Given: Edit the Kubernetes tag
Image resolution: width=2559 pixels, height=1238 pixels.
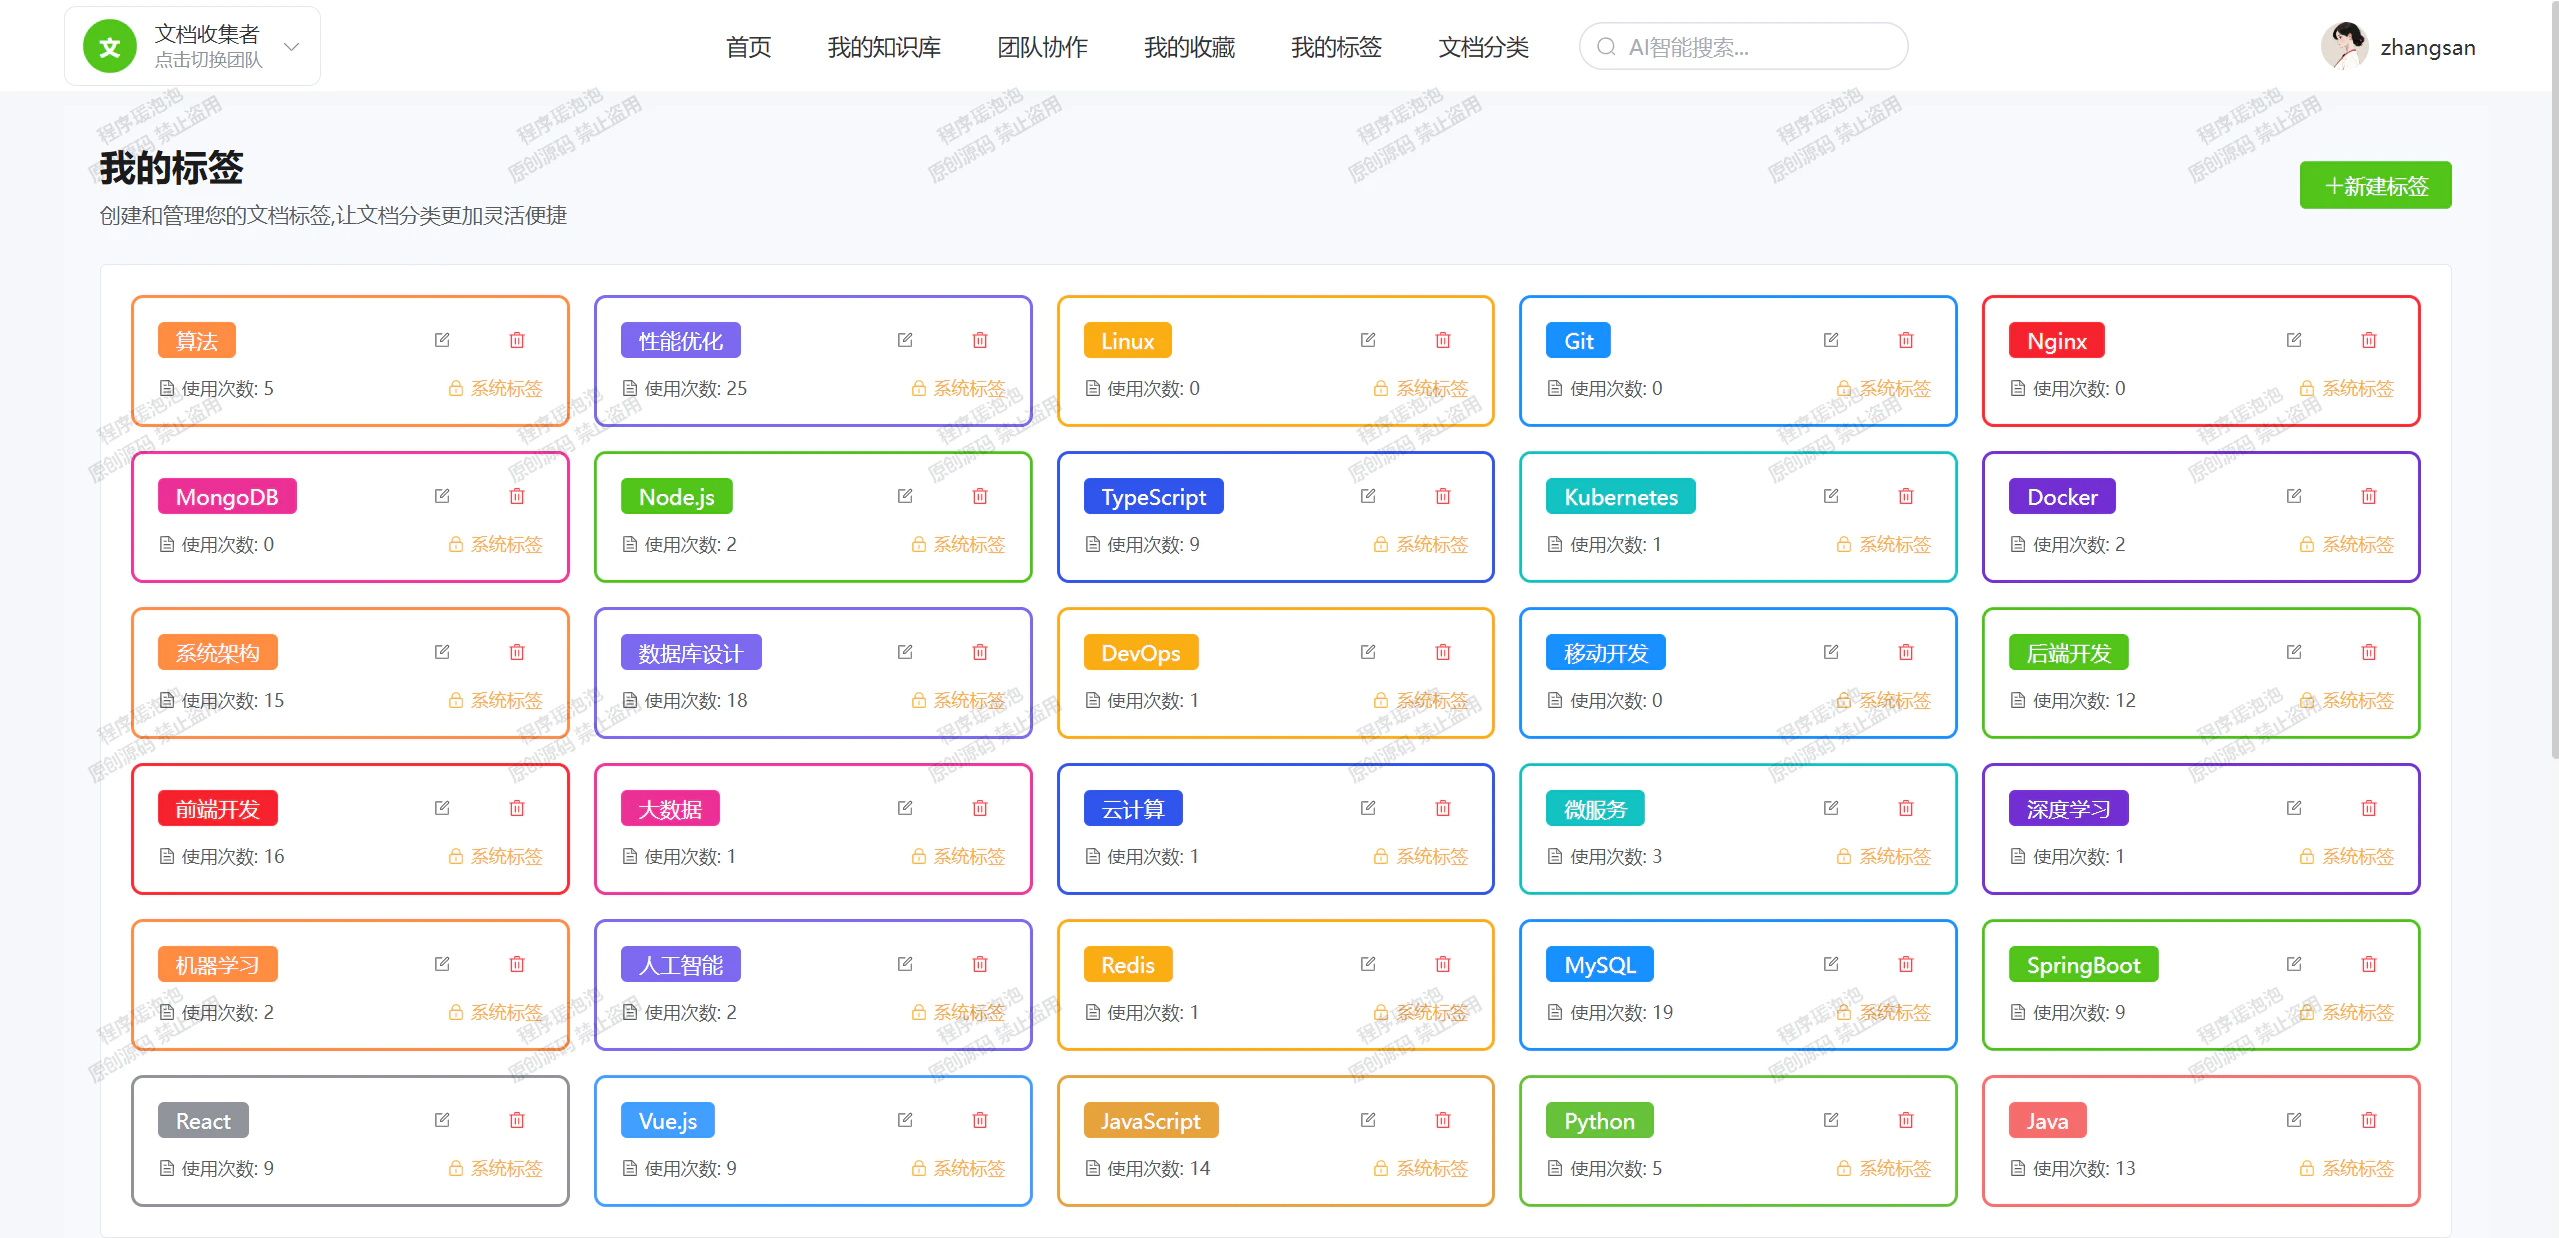Looking at the screenshot, I should click(x=1831, y=496).
